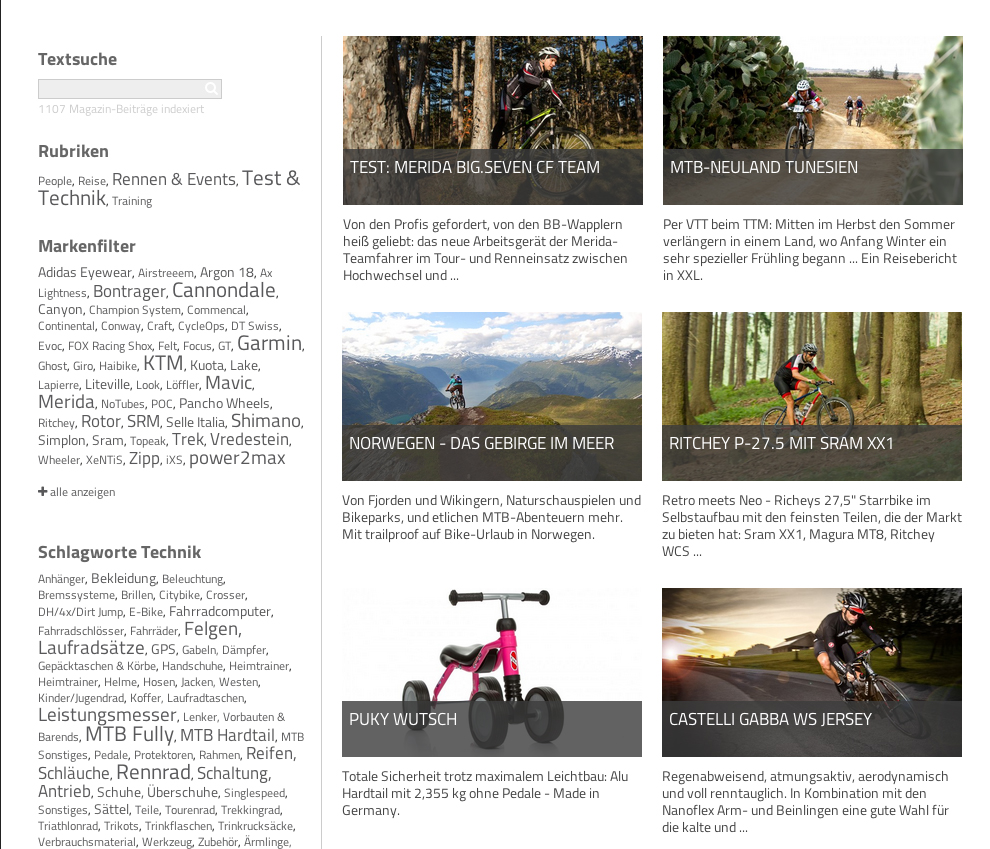Filter by the Cannondale brand
The image size is (990, 849).
(x=224, y=290)
